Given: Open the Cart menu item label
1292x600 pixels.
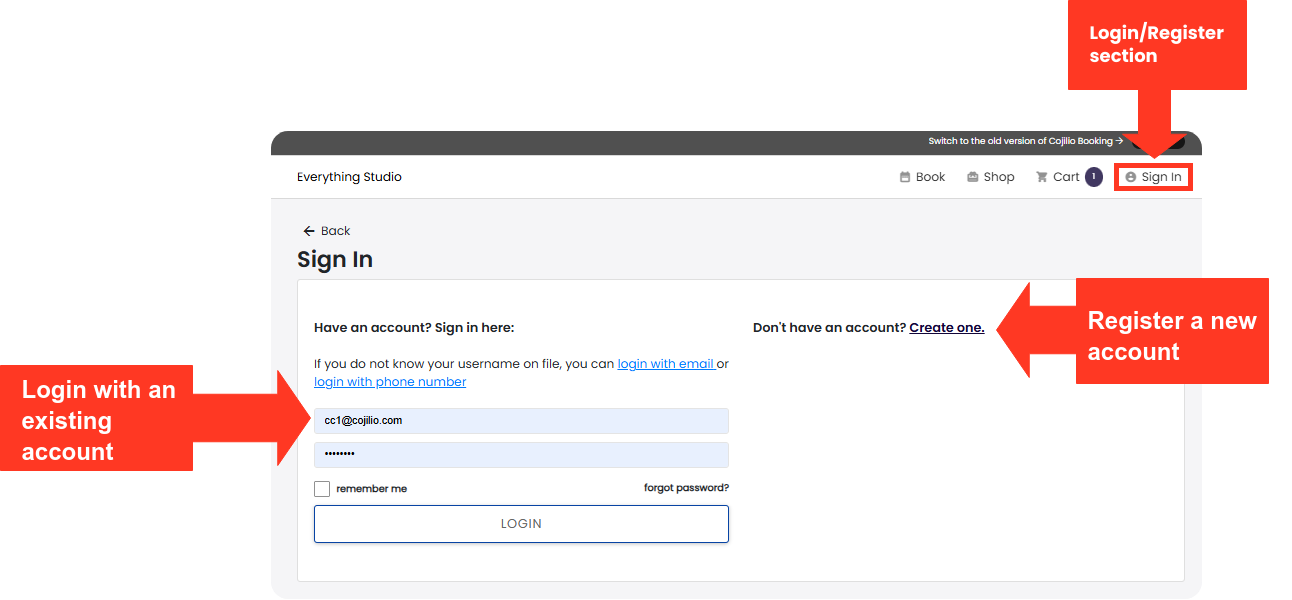Looking at the screenshot, I should point(1066,177).
